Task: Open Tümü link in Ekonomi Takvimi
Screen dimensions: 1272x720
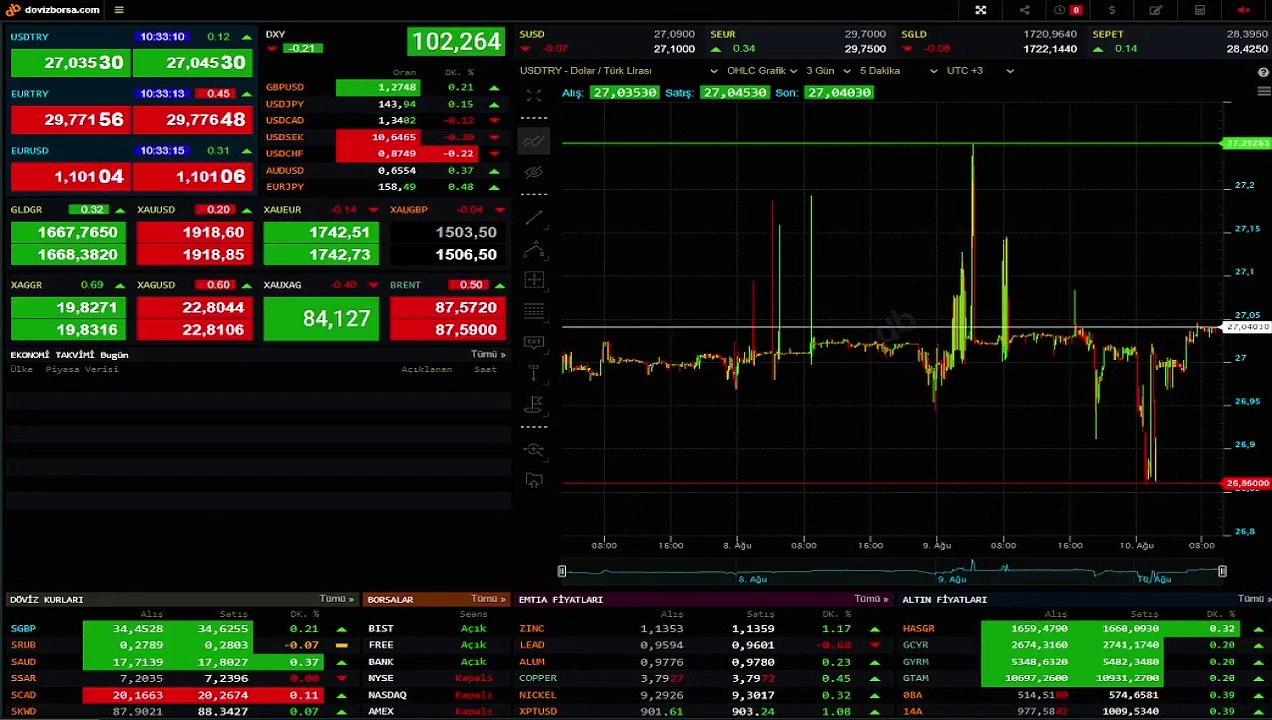Action: tap(488, 354)
